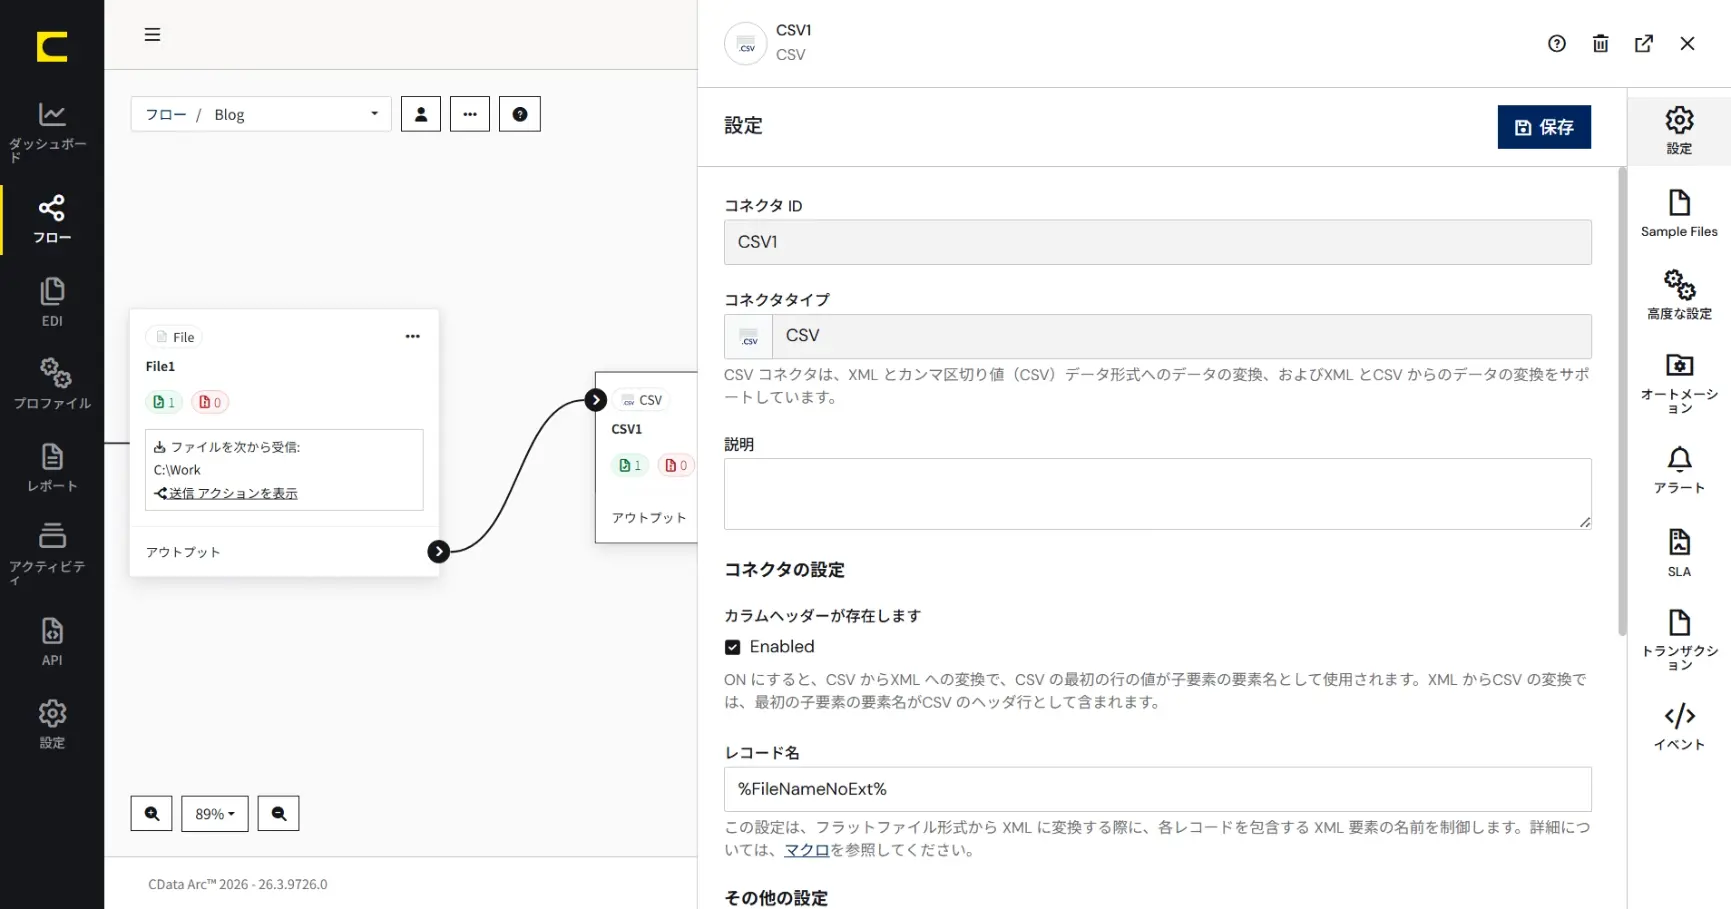Select the File1 connector name
Screen dimensions: 1731x909
click(x=160, y=367)
